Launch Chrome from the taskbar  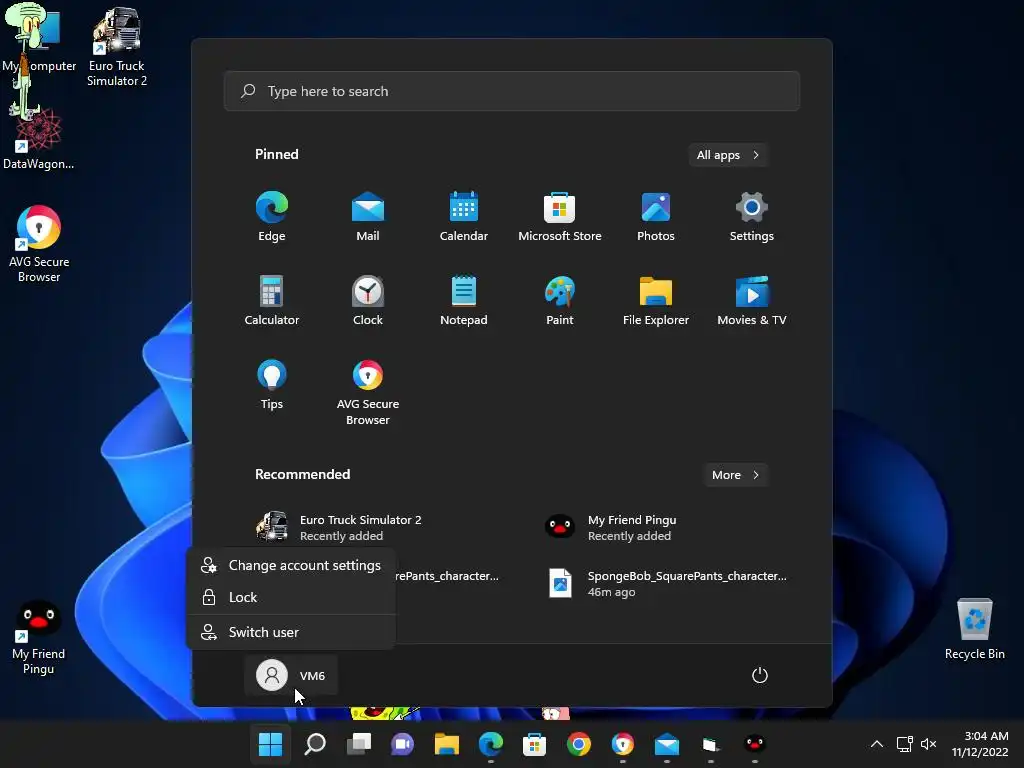(579, 744)
